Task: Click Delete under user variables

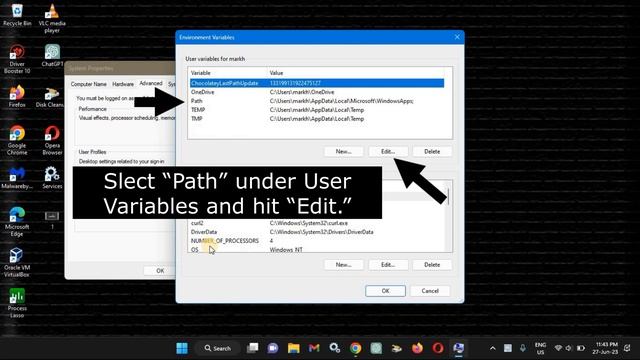Action: [x=432, y=151]
